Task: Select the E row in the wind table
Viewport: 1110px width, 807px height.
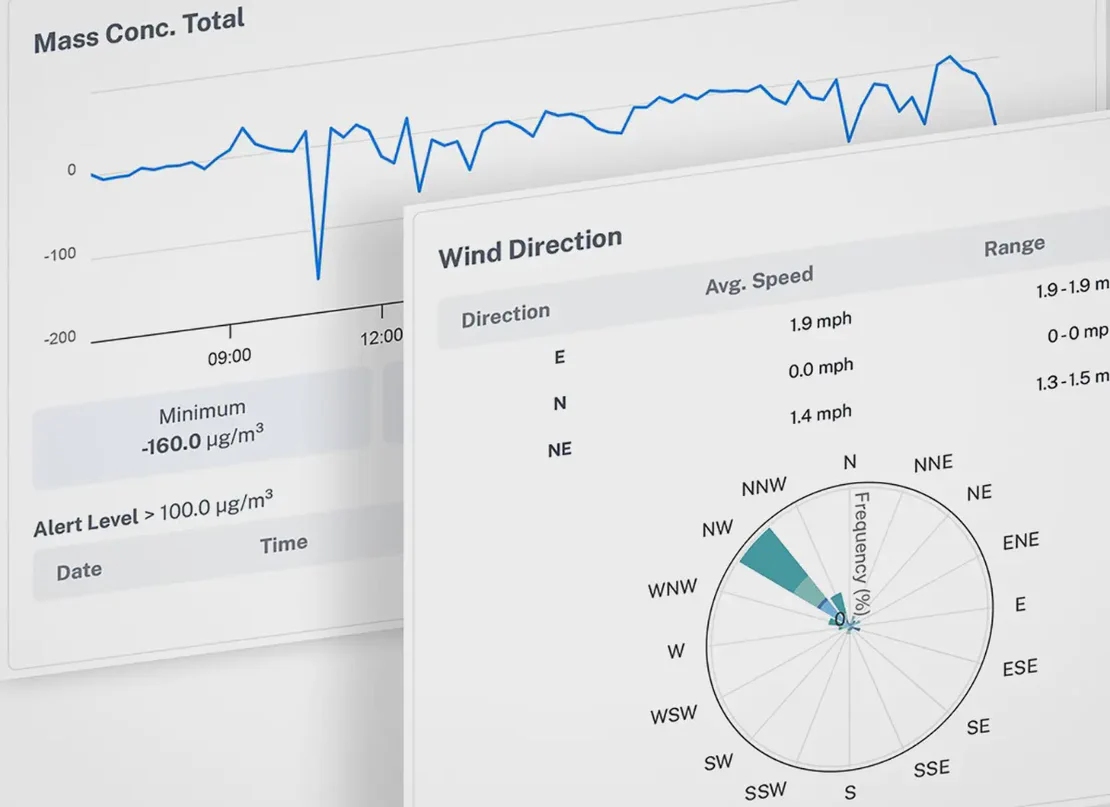Action: pos(560,356)
